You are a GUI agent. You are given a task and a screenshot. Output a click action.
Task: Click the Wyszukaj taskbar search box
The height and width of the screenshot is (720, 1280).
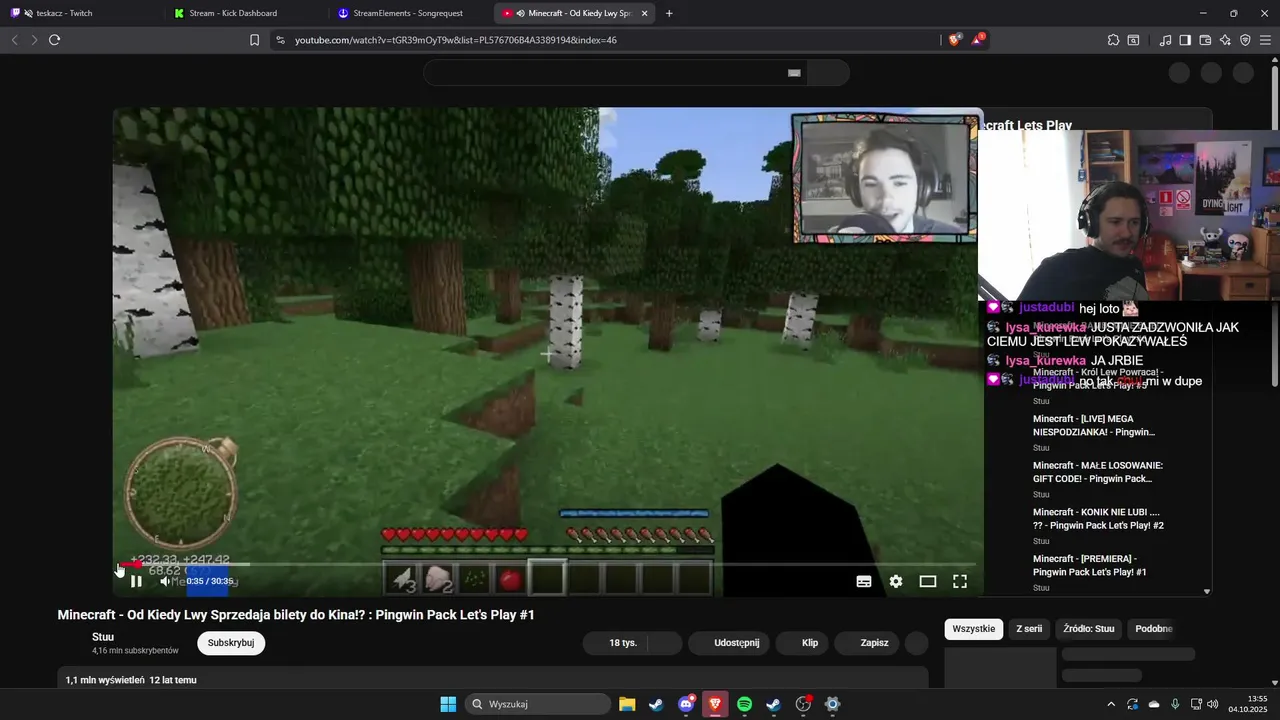[539, 704]
